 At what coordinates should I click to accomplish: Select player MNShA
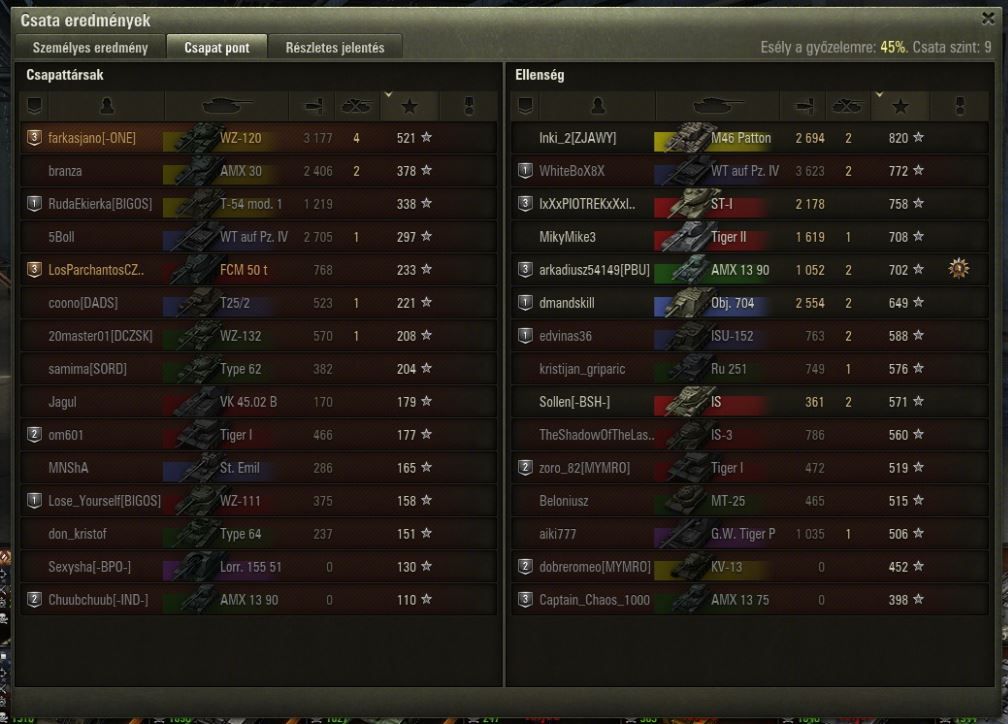coord(68,468)
